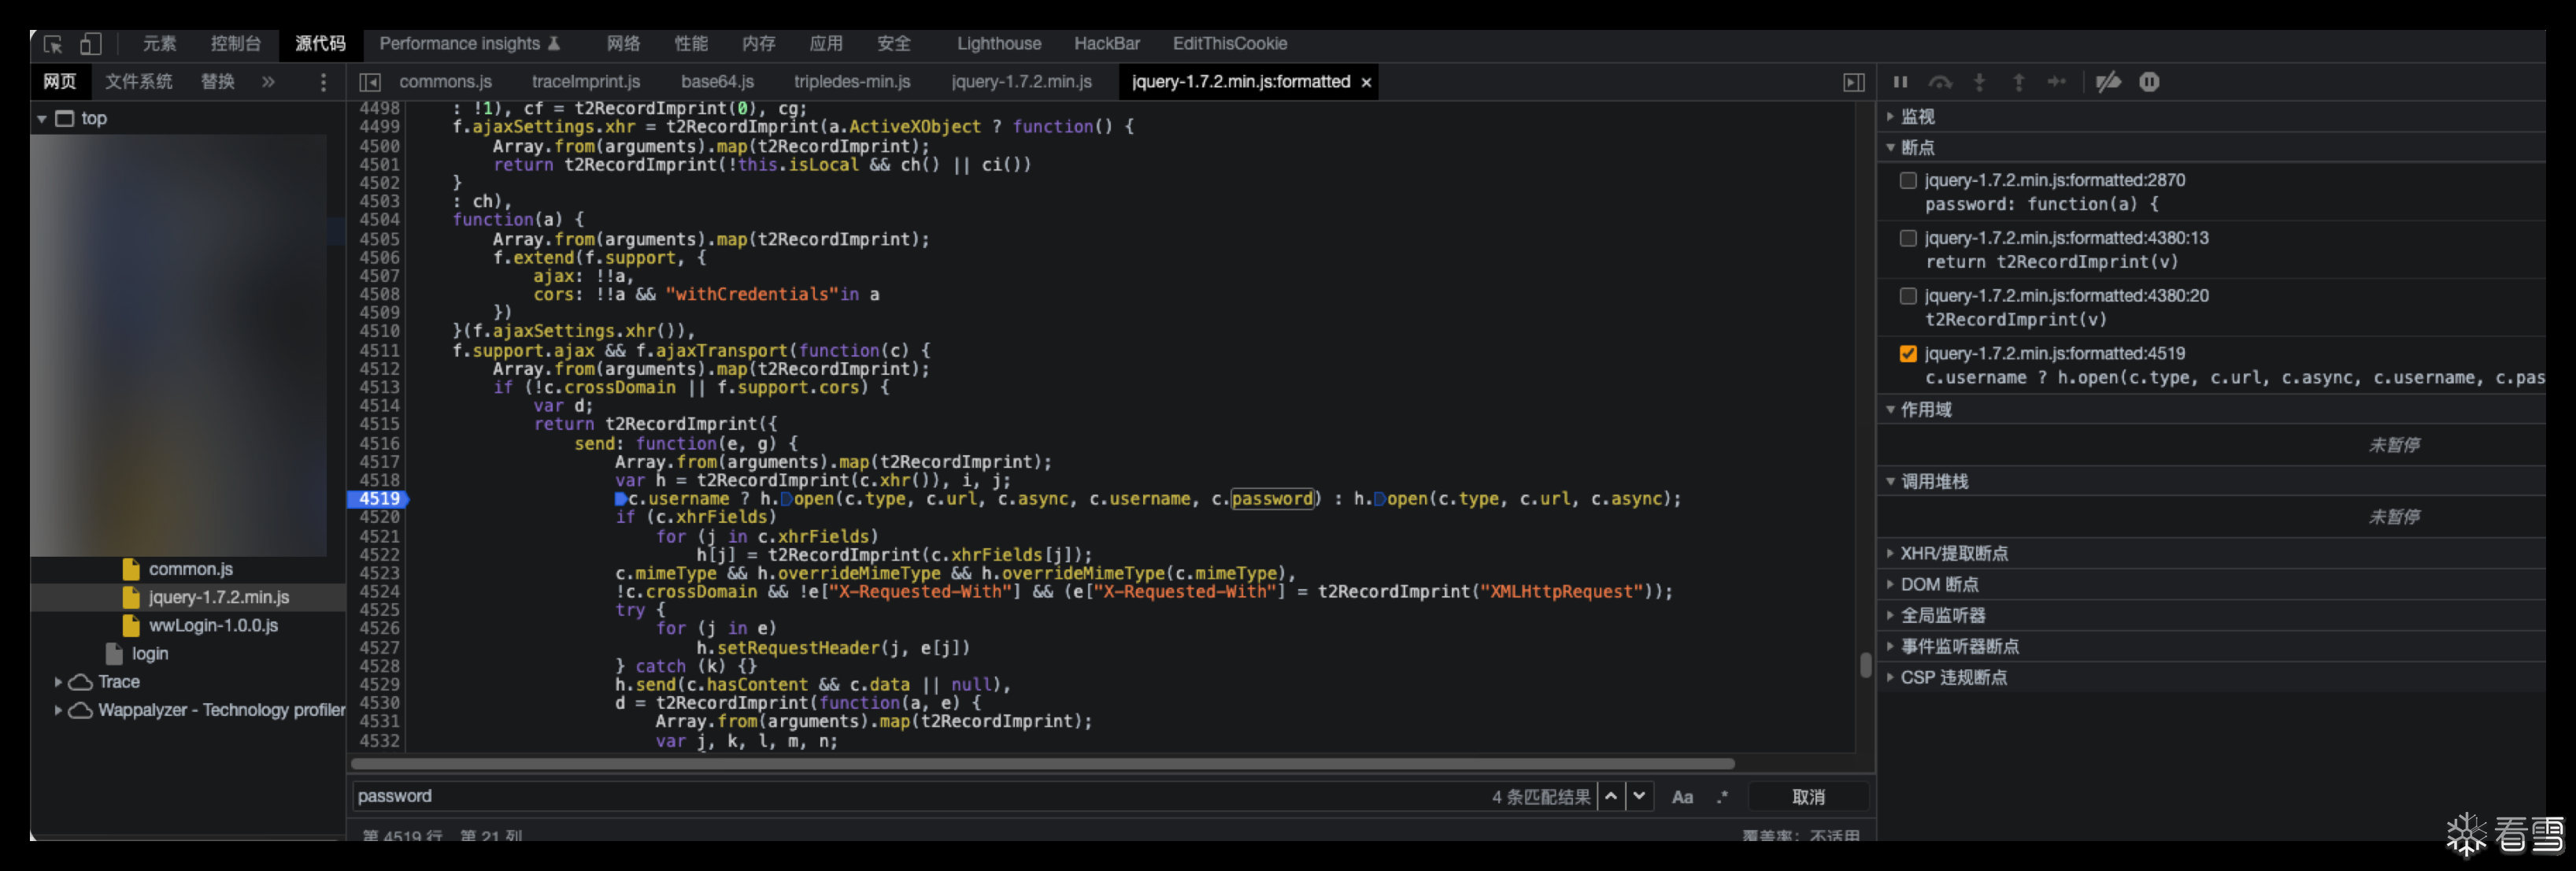
Task: Switch to the 控制台 Console panel
Action: (x=236, y=44)
